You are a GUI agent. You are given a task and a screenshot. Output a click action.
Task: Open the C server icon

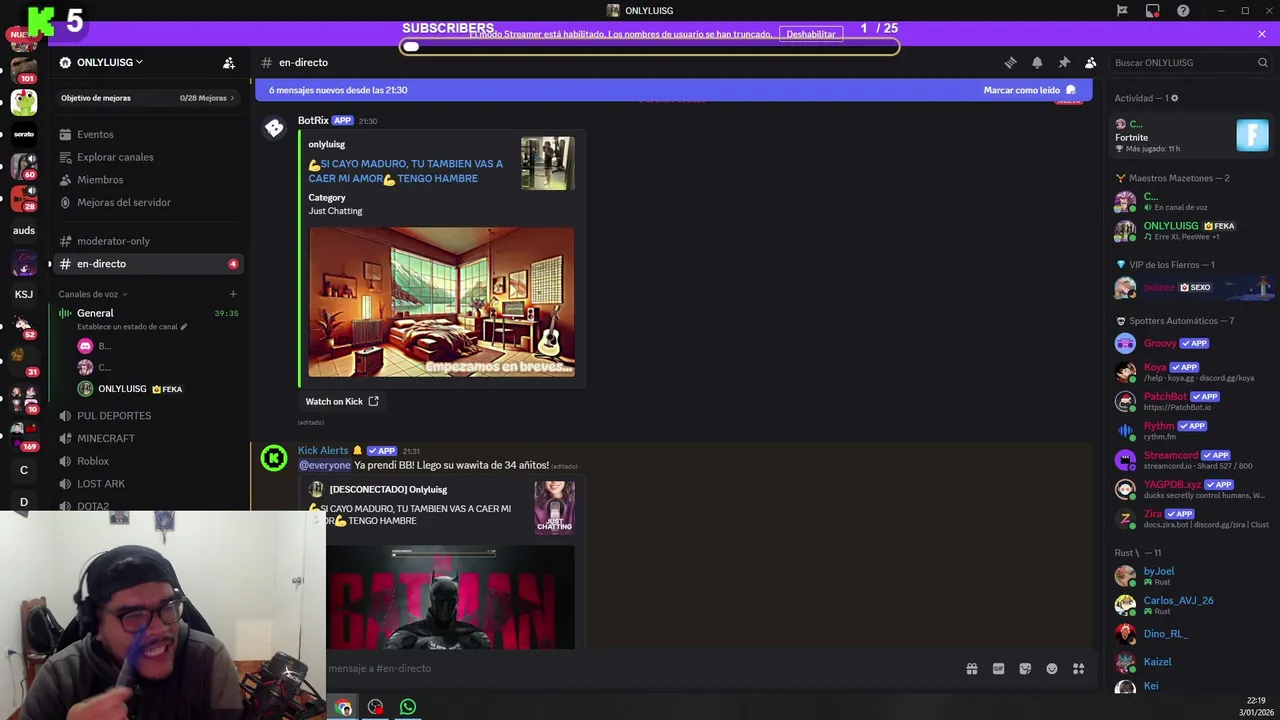click(24, 470)
